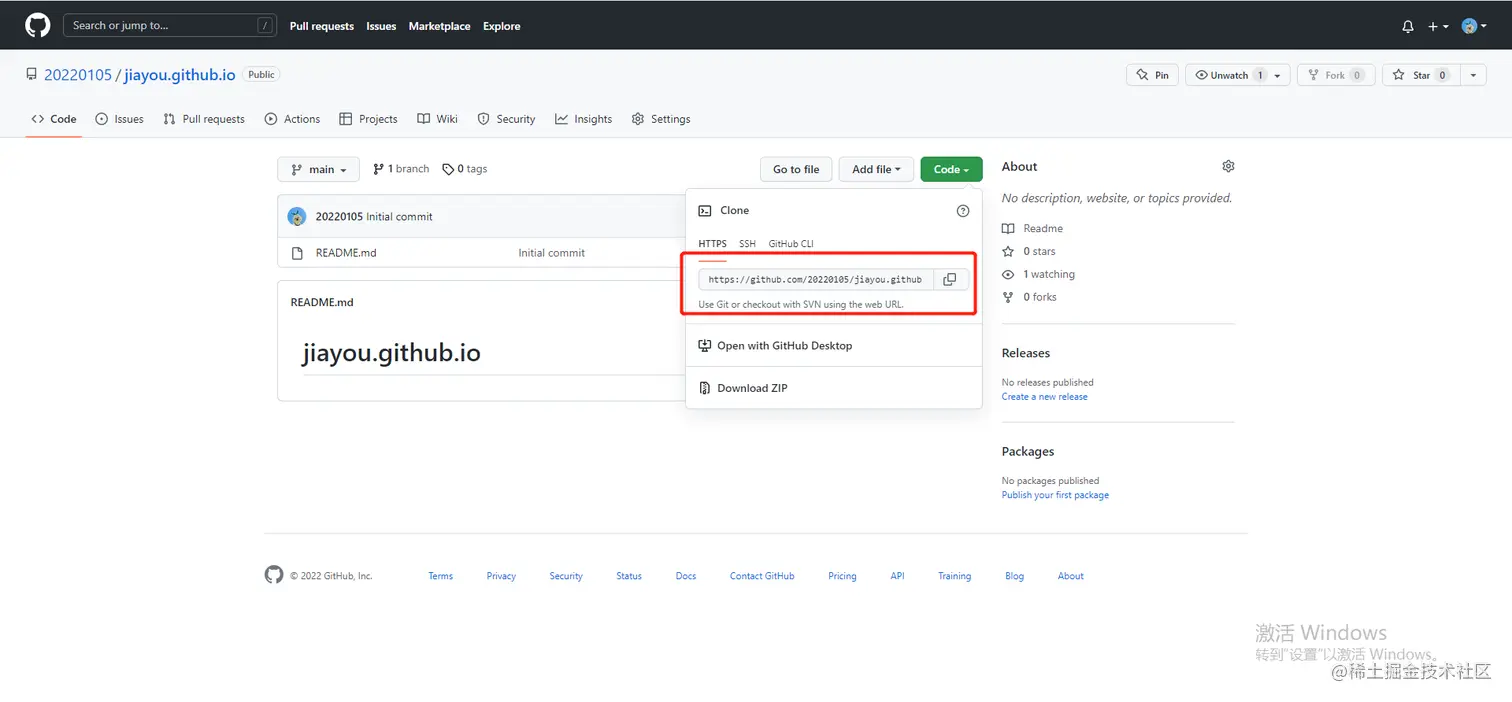This screenshot has width=1512, height=702.
Task: Click the Clone help question mark icon
Action: pos(963,211)
